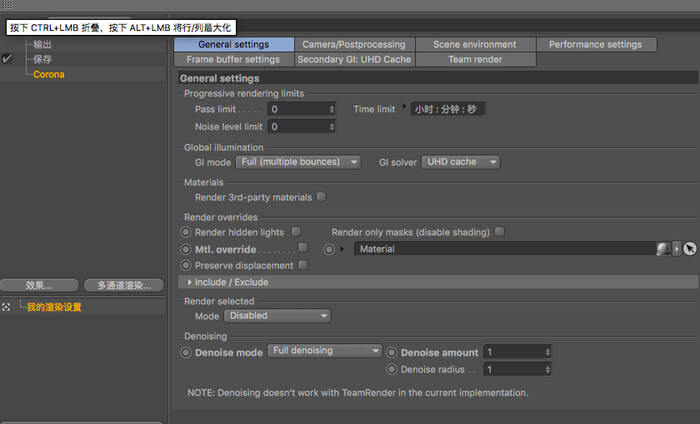Open the Render selected Mode dropdown
700x424 pixels.
click(x=278, y=316)
